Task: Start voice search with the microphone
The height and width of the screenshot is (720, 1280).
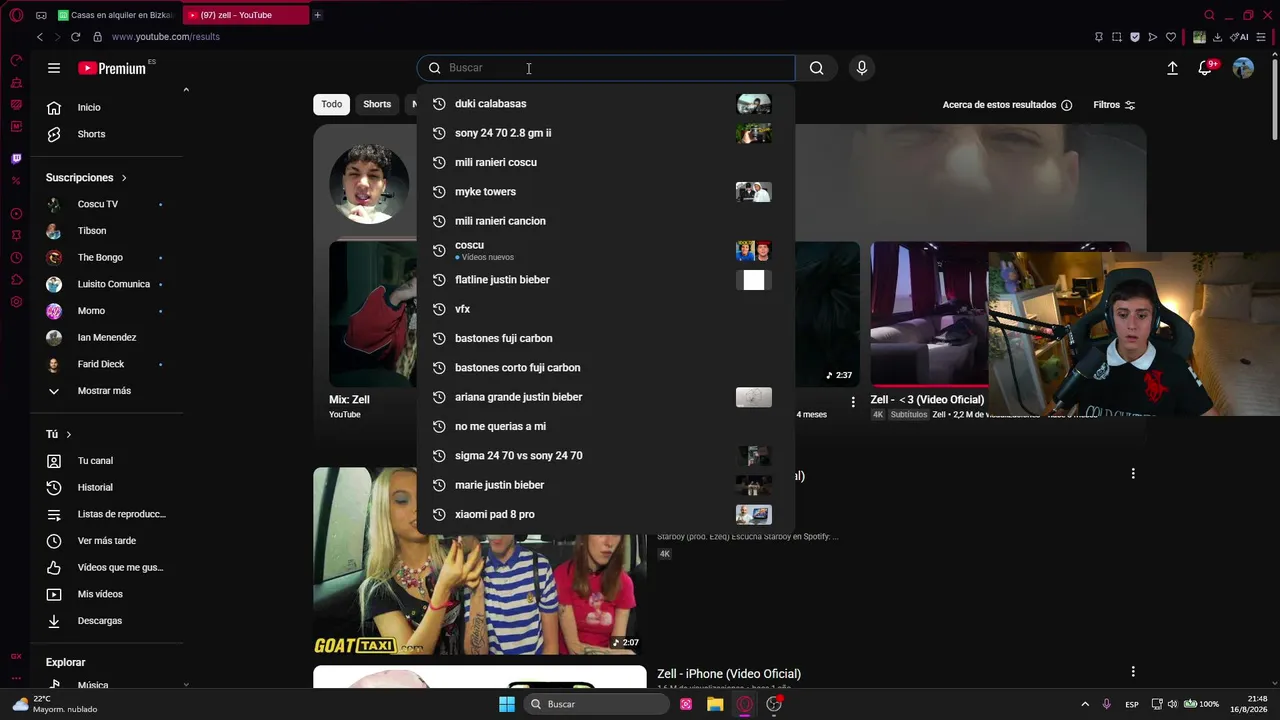Action: pos(862,68)
